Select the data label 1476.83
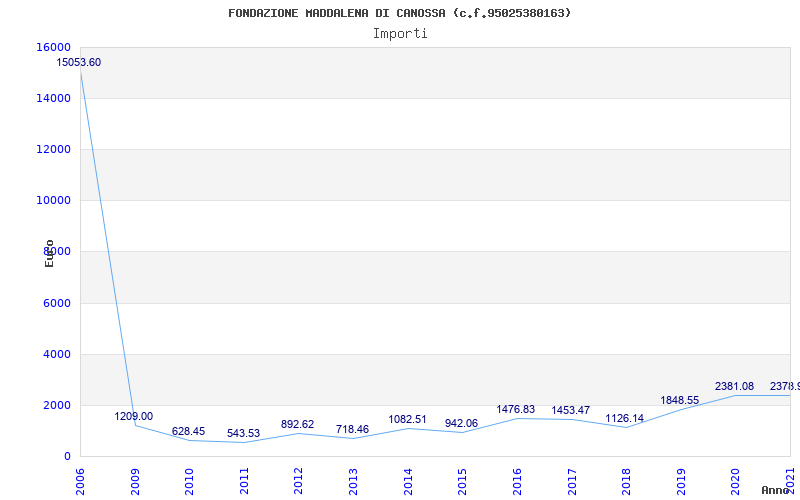 pos(516,409)
